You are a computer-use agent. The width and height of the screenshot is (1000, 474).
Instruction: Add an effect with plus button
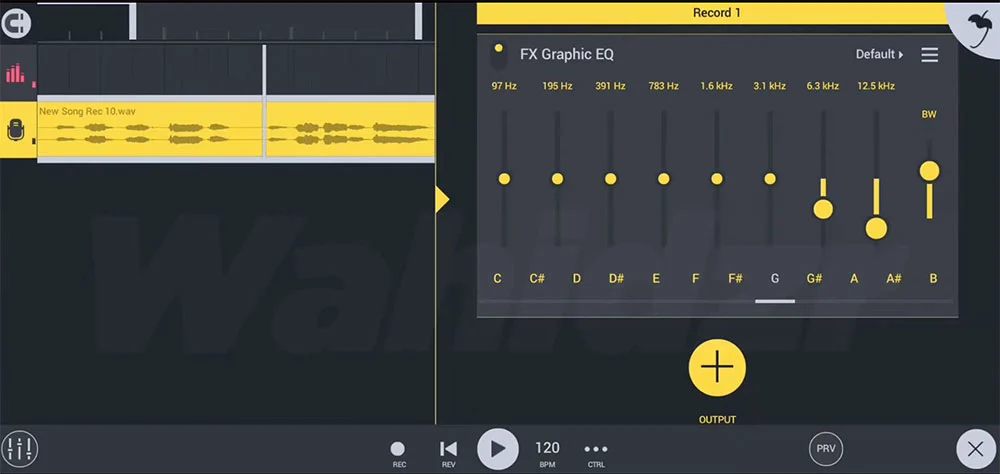pos(717,367)
